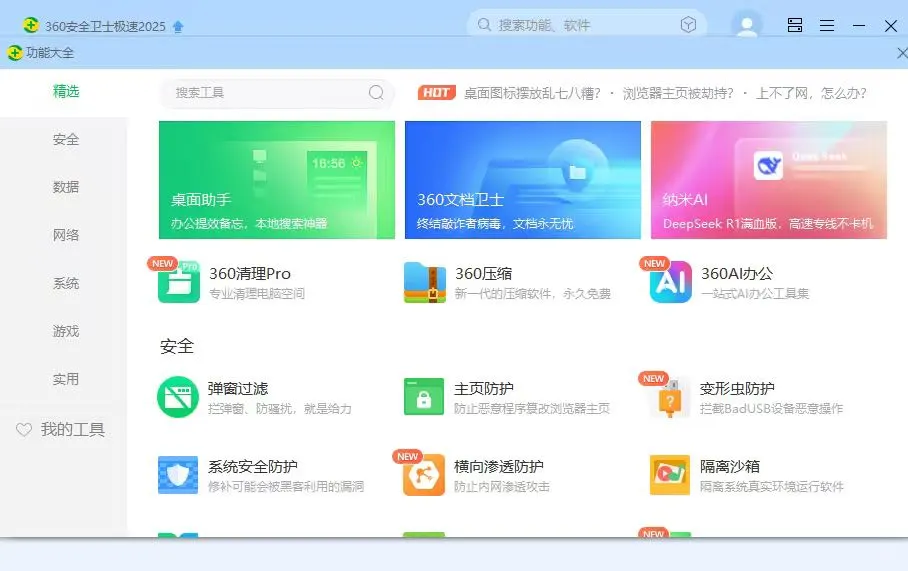
Task: Select the 精选 tab
Action: pyautogui.click(x=65, y=91)
